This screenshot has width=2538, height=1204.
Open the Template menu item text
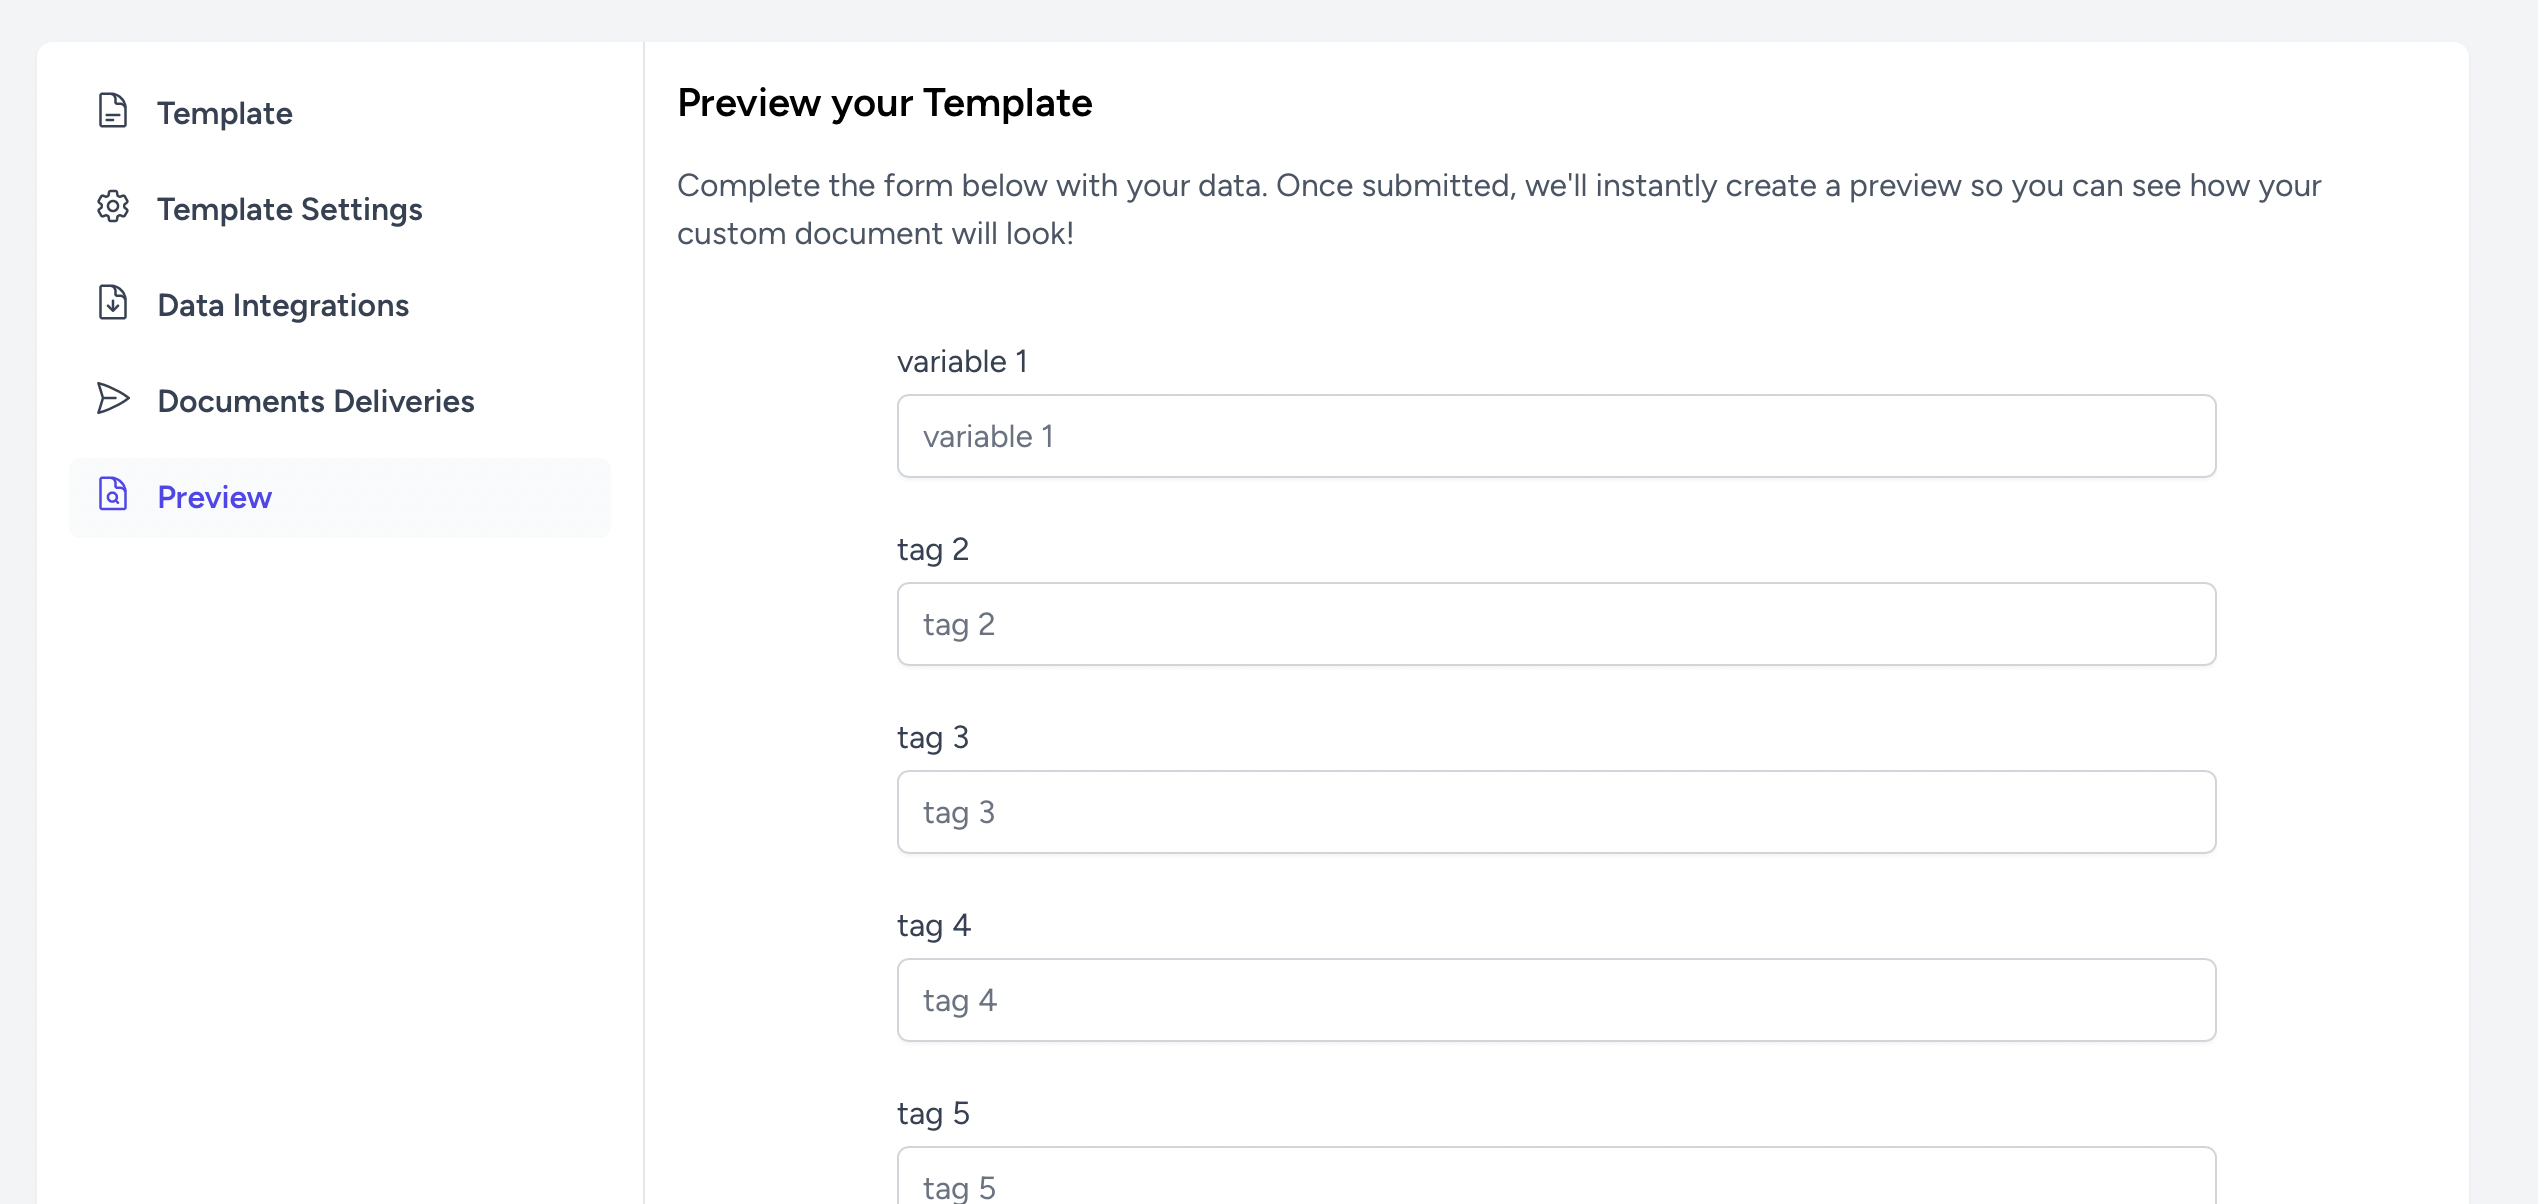click(x=224, y=113)
